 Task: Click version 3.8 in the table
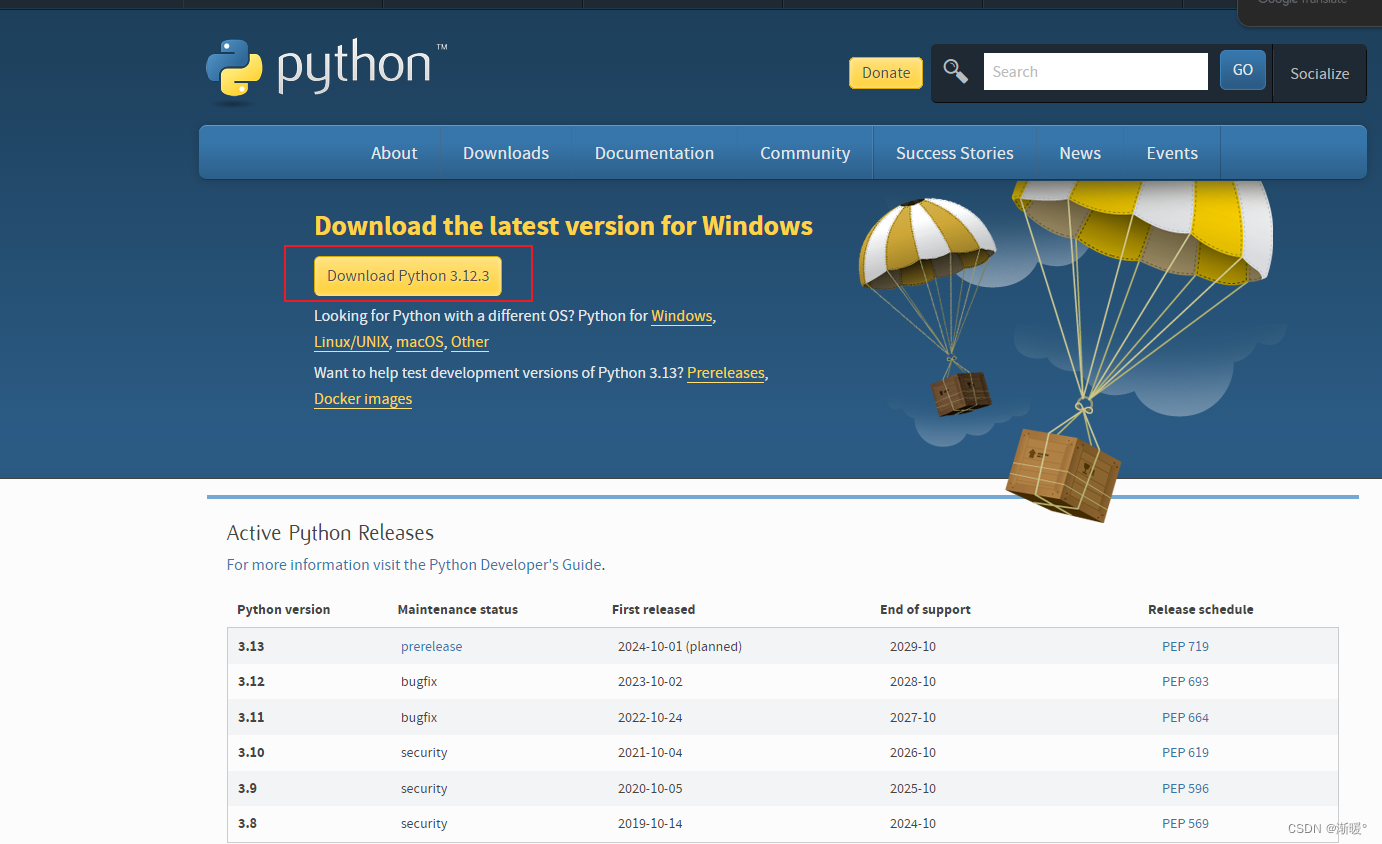248,824
